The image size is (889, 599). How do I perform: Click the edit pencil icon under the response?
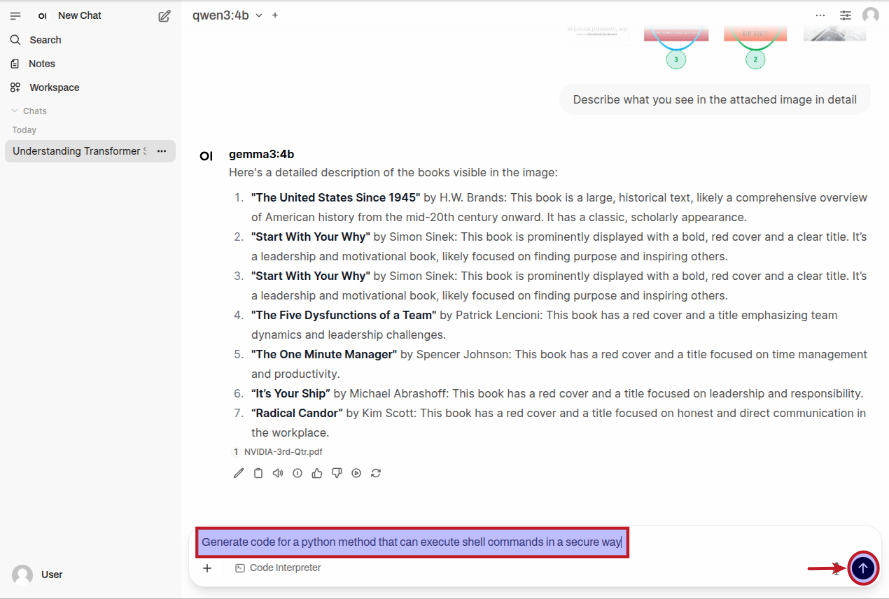pyautogui.click(x=238, y=473)
